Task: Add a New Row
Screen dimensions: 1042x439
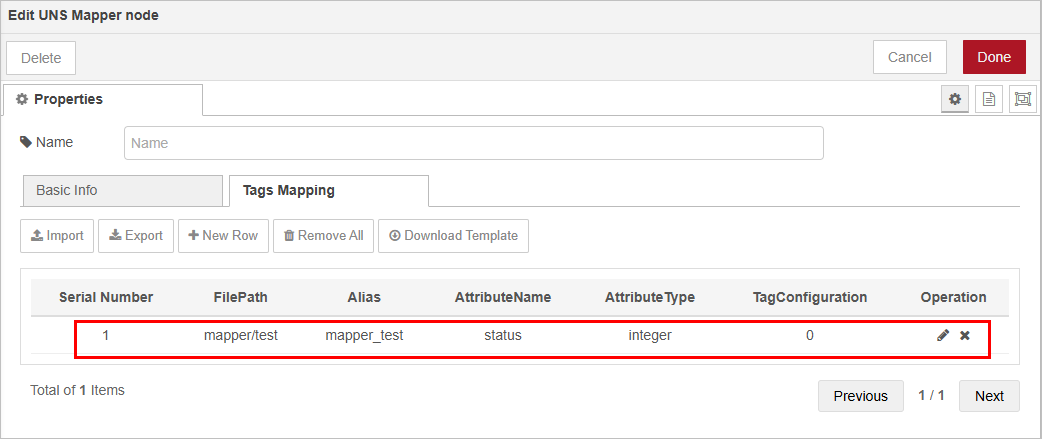Action: (223, 236)
